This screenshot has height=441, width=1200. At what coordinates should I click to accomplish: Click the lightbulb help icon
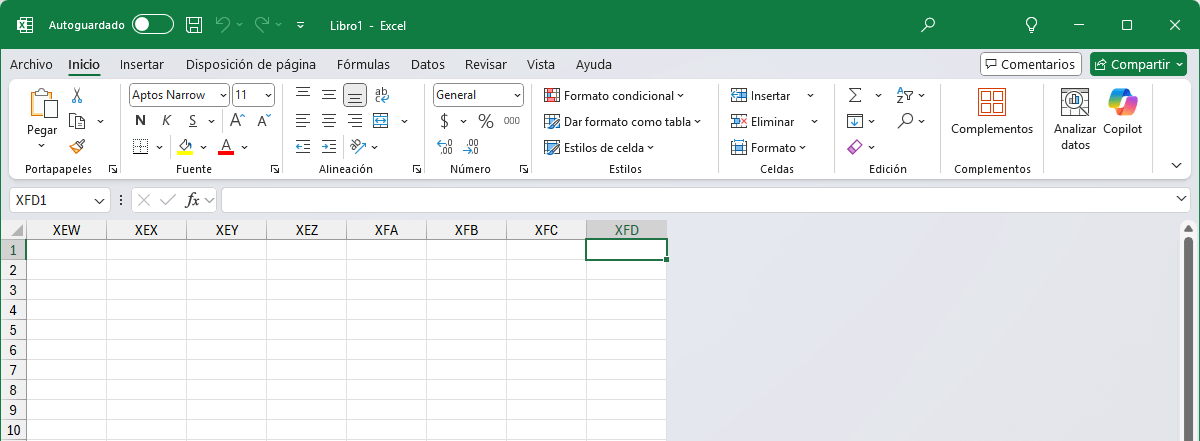[1033, 24]
